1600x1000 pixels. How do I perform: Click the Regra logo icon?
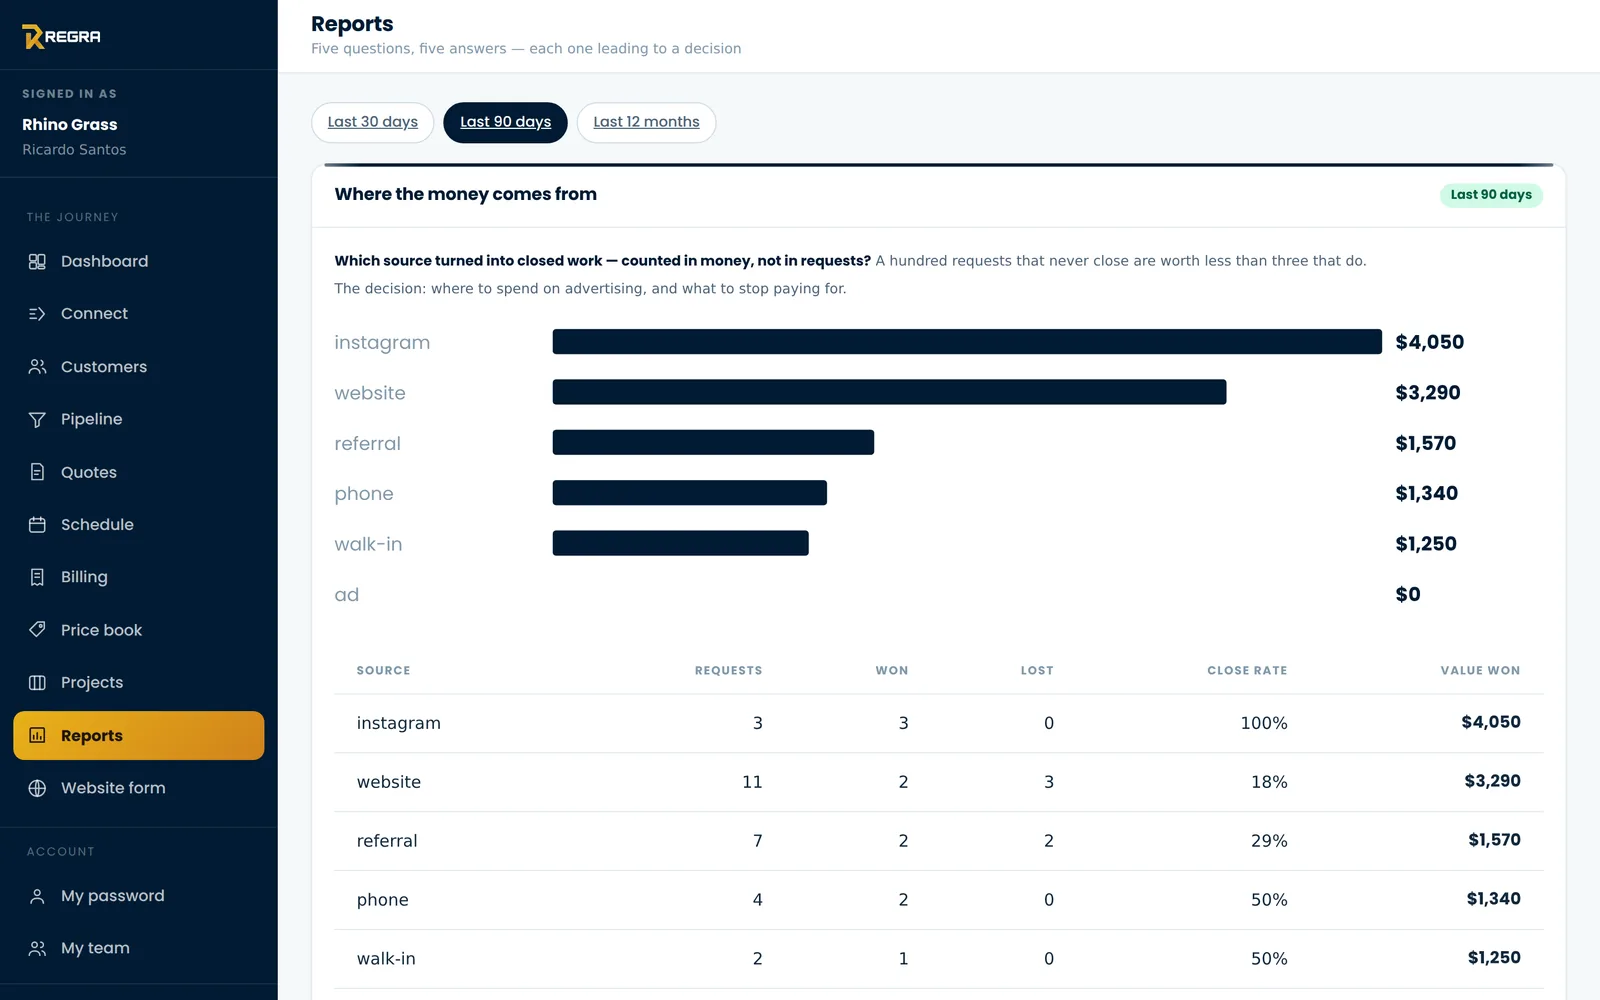point(33,37)
